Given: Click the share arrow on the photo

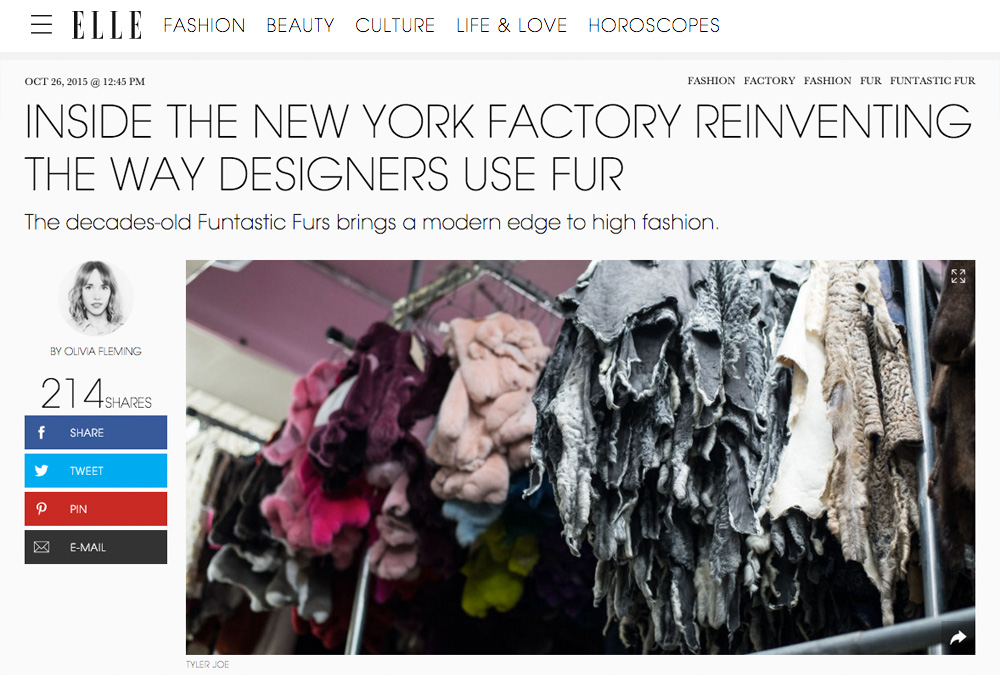Looking at the screenshot, I should coord(958,637).
